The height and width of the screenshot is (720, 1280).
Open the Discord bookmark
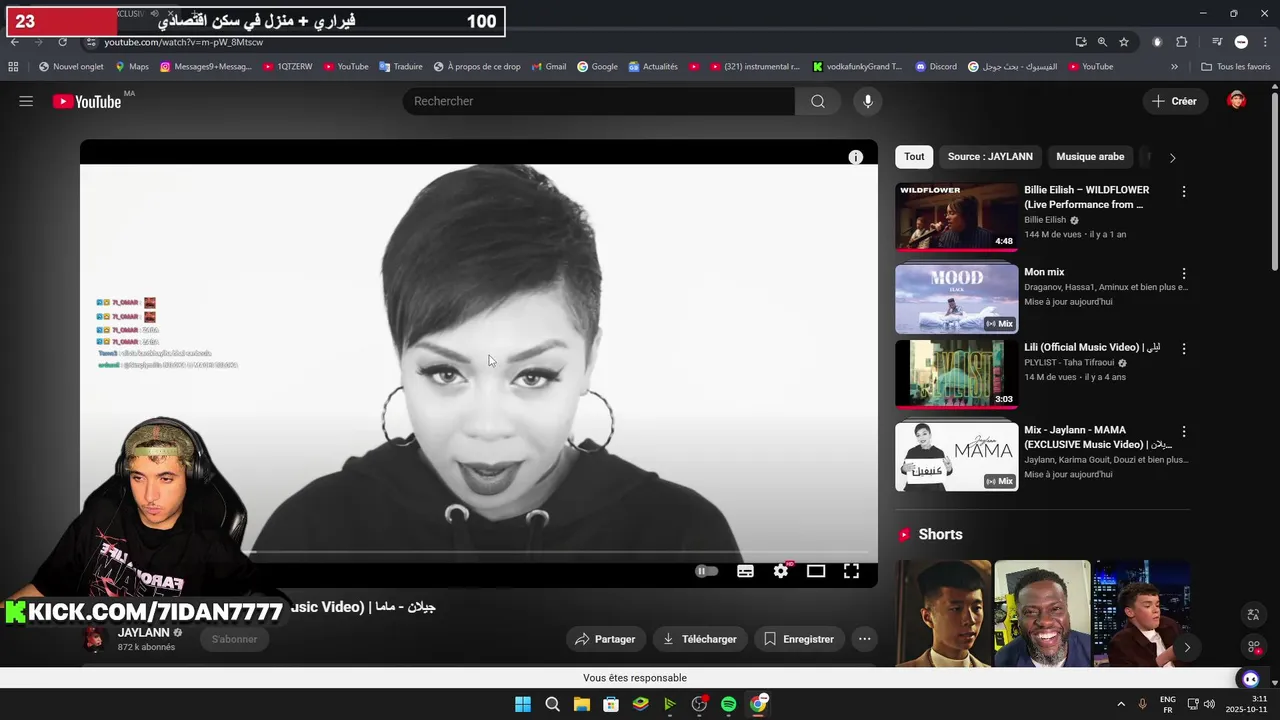pos(935,67)
